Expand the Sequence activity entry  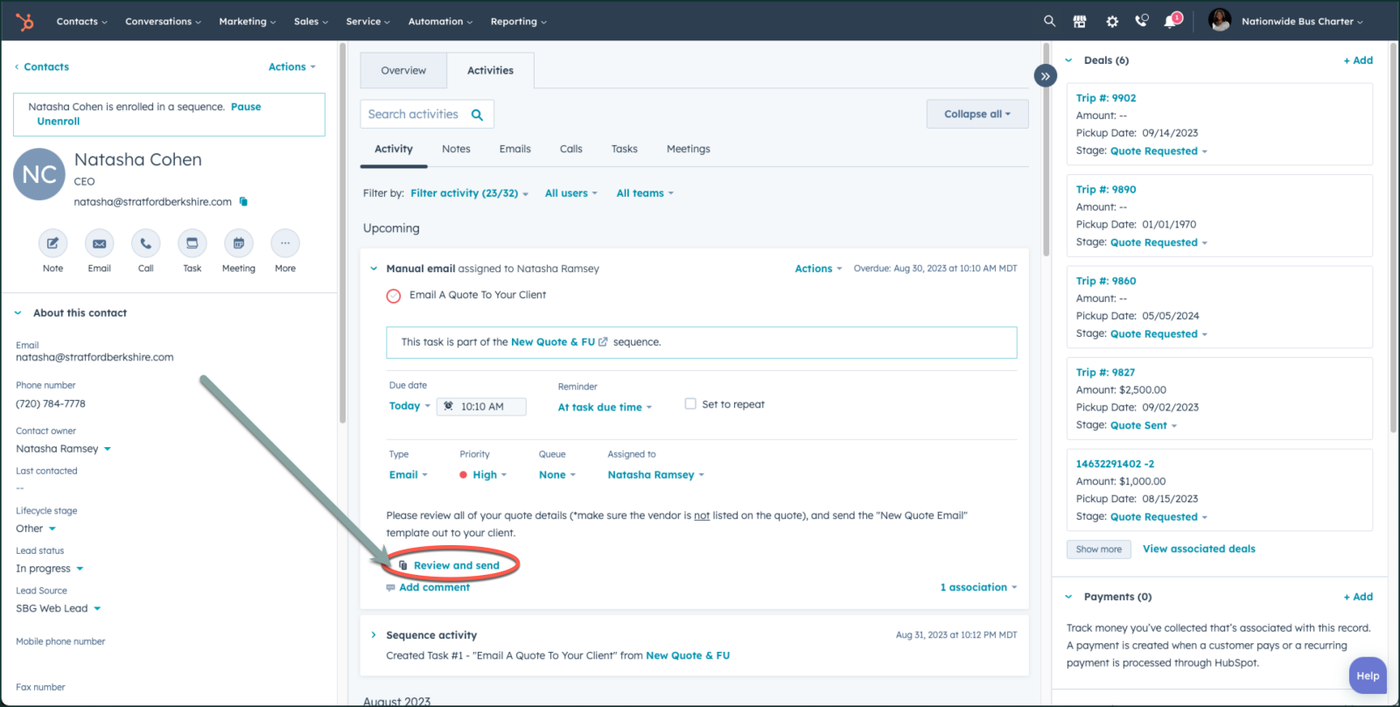click(x=374, y=635)
